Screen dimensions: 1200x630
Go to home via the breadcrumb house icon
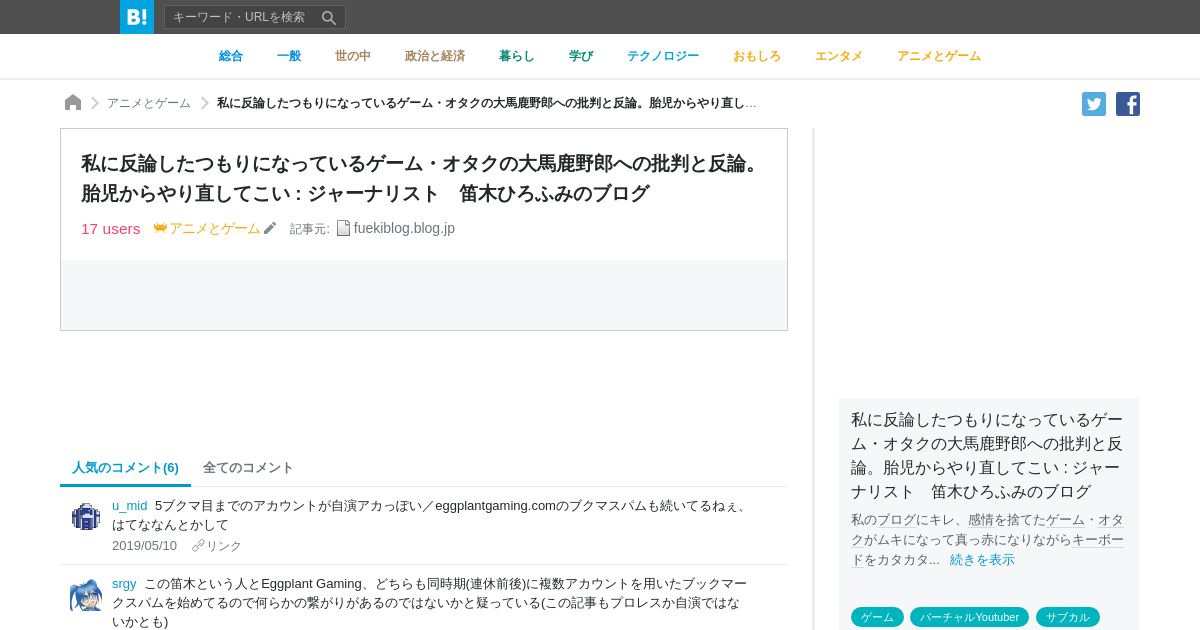(x=73, y=103)
